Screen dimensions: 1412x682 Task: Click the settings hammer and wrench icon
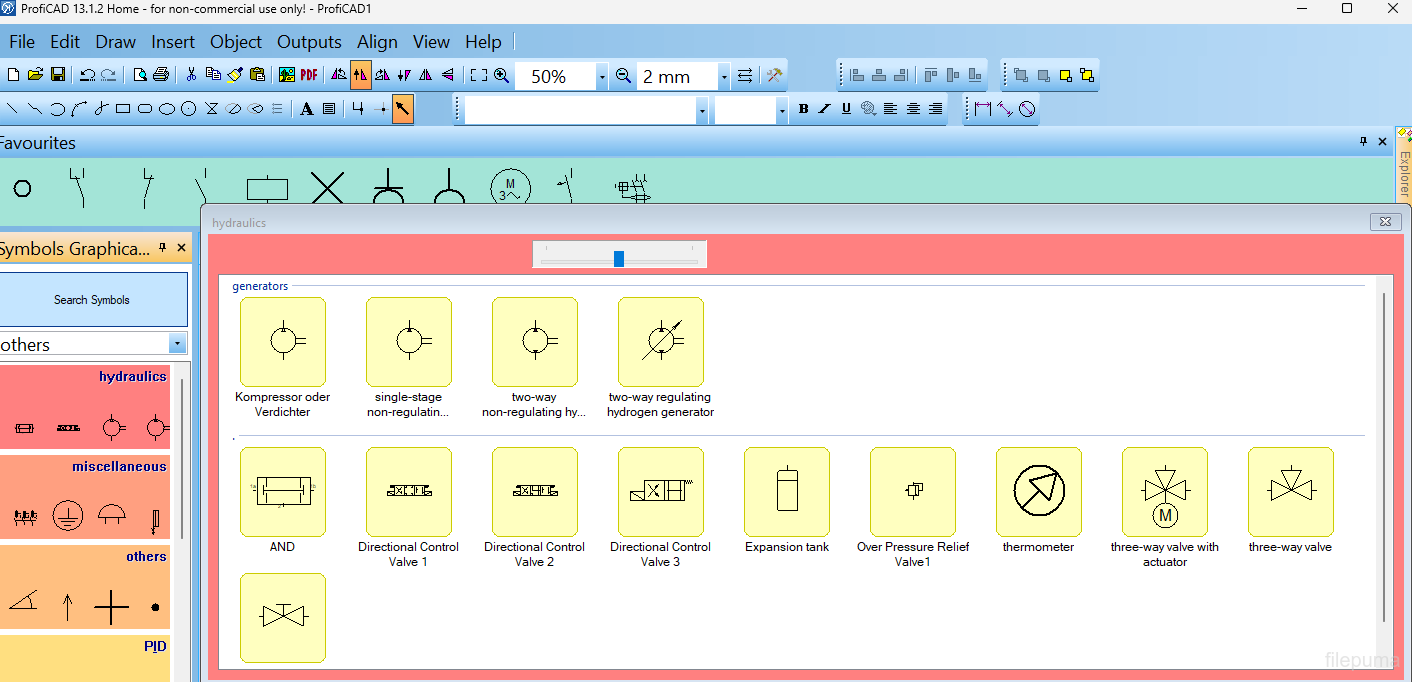(774, 76)
